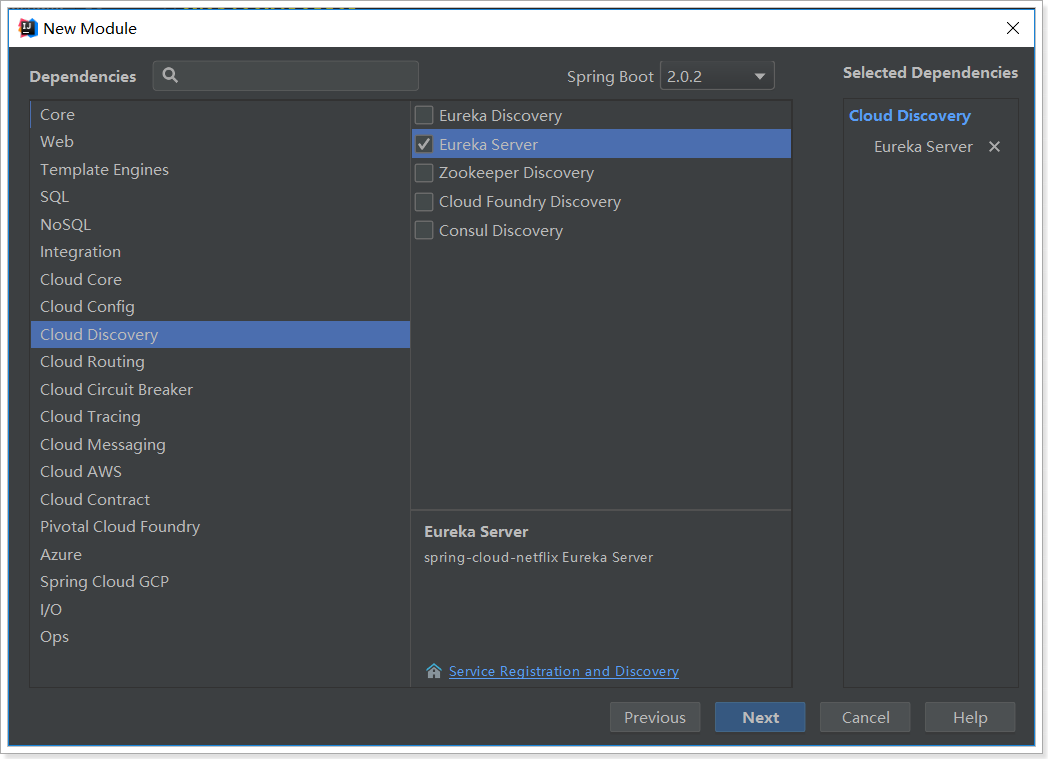
Task: Select the Integration category
Action: click(220, 252)
